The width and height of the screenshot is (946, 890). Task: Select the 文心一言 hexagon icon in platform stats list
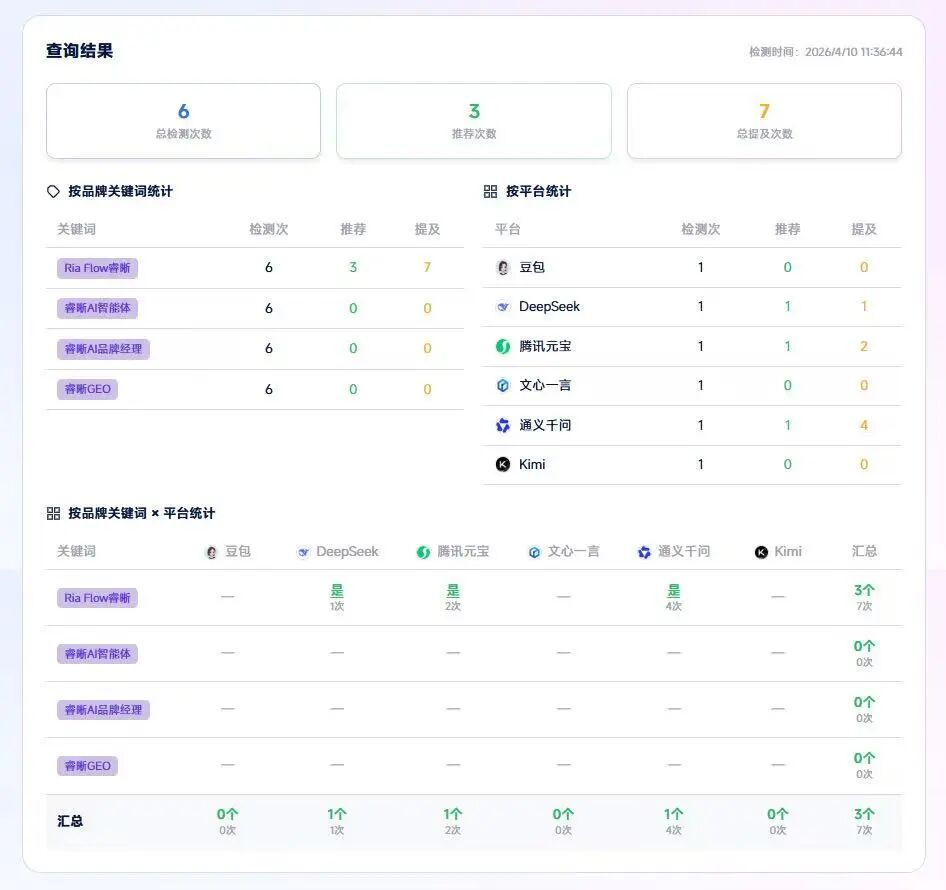click(503, 385)
